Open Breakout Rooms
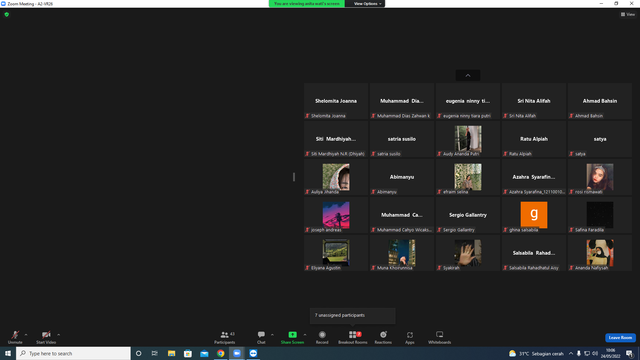The width and height of the screenshot is (640, 360). click(353, 337)
